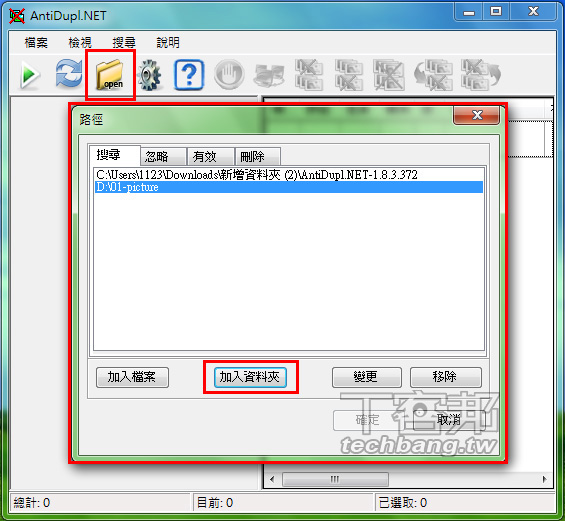This screenshot has width=565, height=521.
Task: Switch to the 刪除 tab
Action: [x=258, y=157]
